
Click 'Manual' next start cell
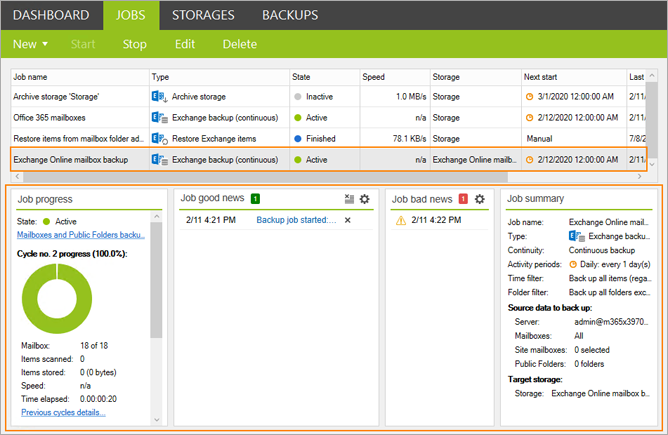coord(539,138)
